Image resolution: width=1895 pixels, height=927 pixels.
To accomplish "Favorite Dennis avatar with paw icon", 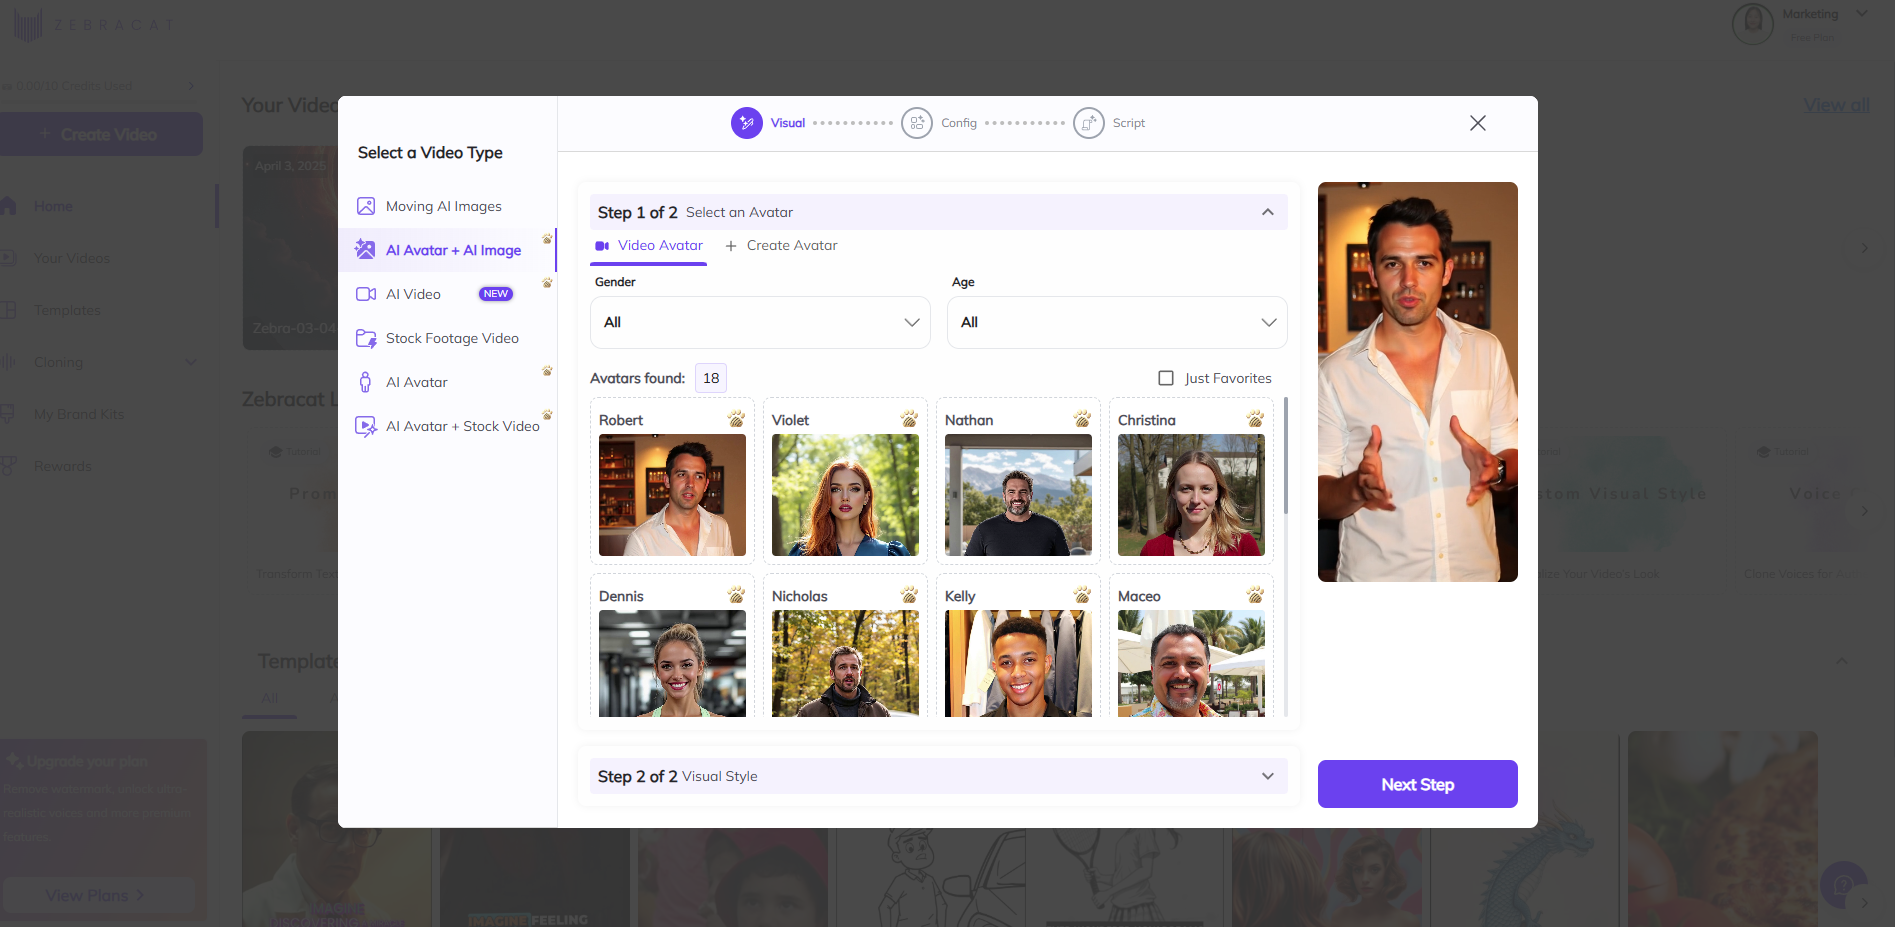I will 736,595.
